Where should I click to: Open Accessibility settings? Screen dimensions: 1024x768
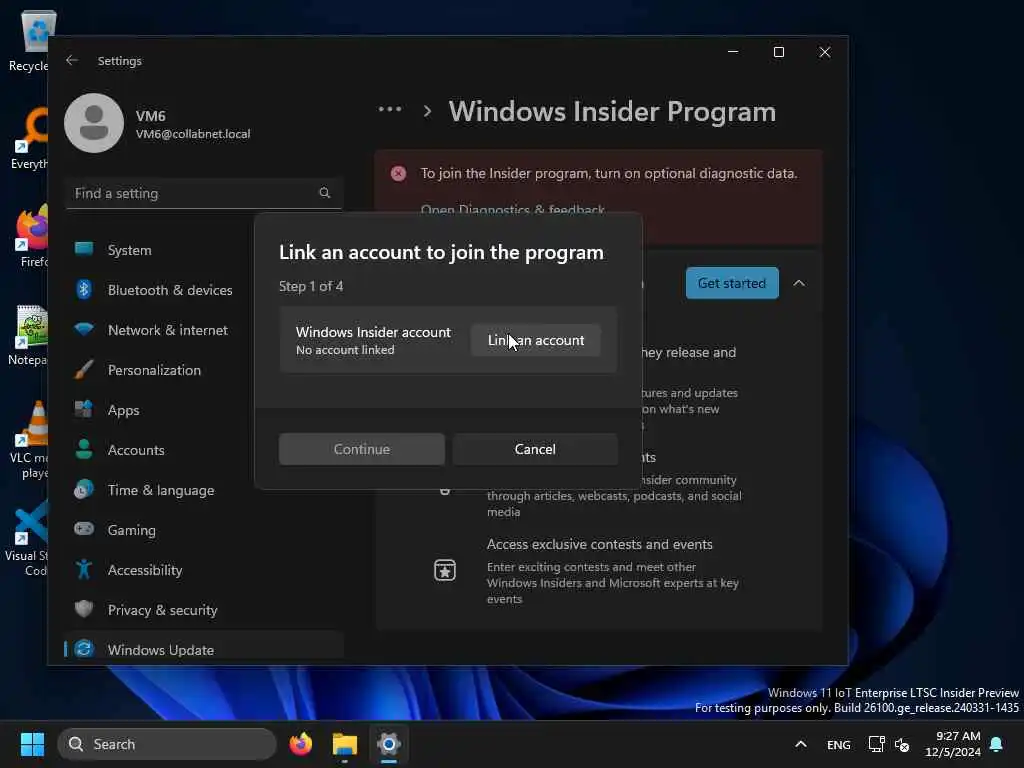pos(204,570)
